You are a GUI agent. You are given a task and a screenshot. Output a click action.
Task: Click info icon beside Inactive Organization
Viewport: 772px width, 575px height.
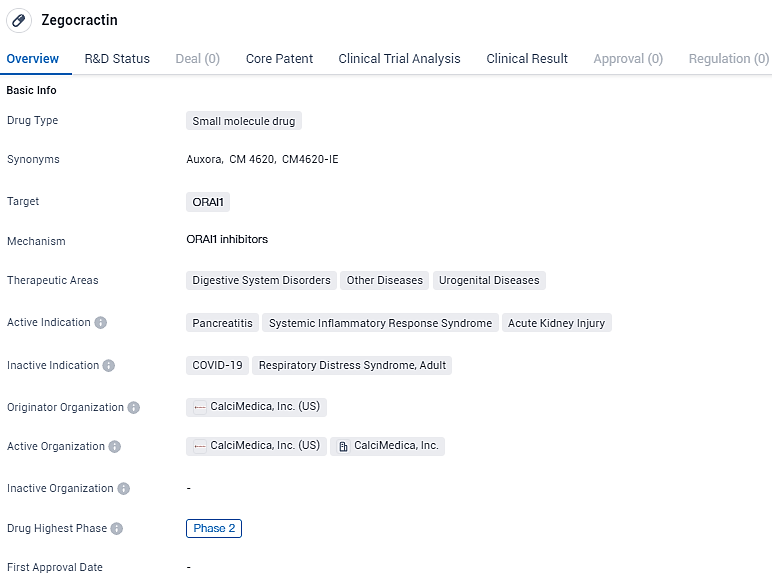coord(124,489)
